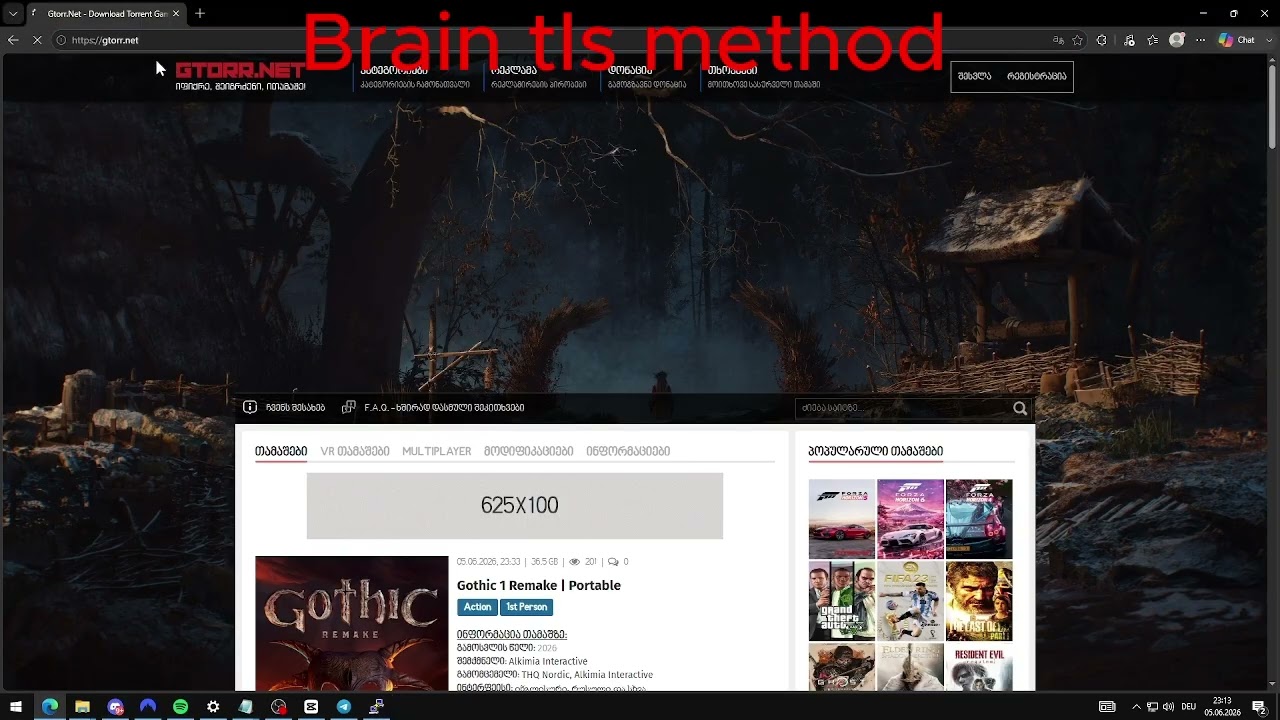This screenshot has height=720, width=1280.
Task: Open the Resident Evil thumbnail
Action: [979, 667]
